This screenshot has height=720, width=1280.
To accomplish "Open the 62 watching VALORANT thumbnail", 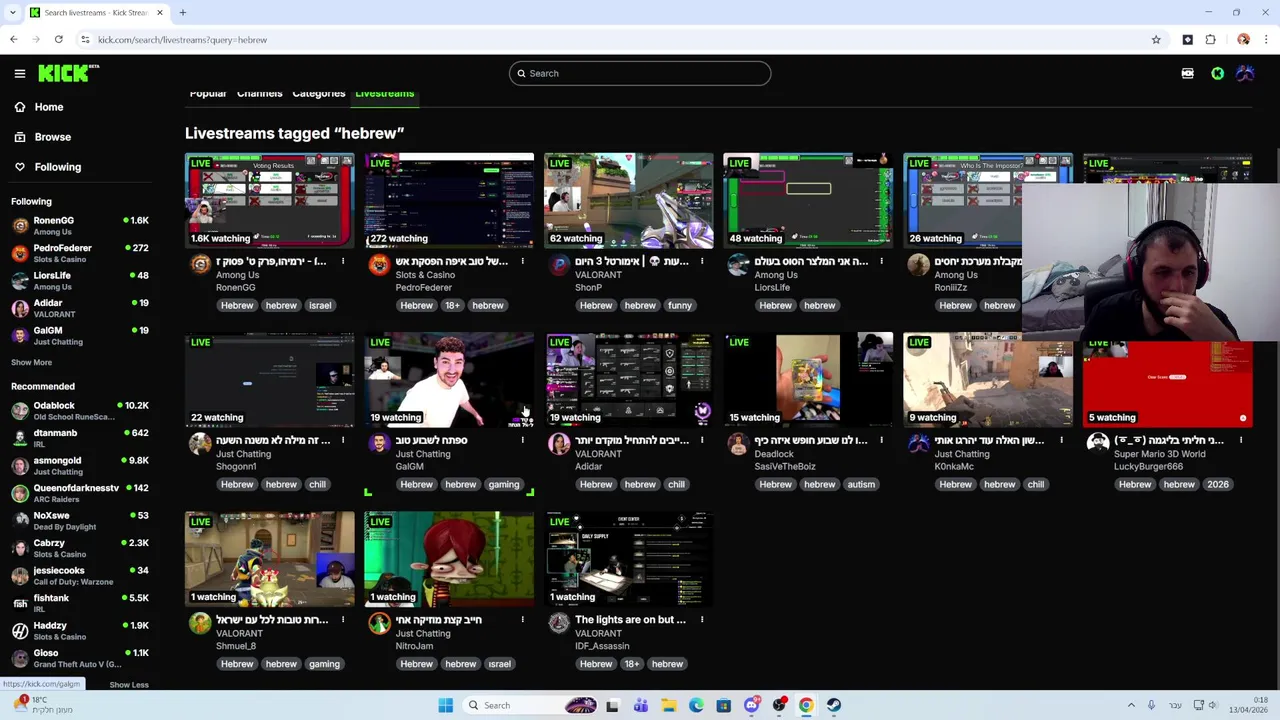I will pos(628,200).
